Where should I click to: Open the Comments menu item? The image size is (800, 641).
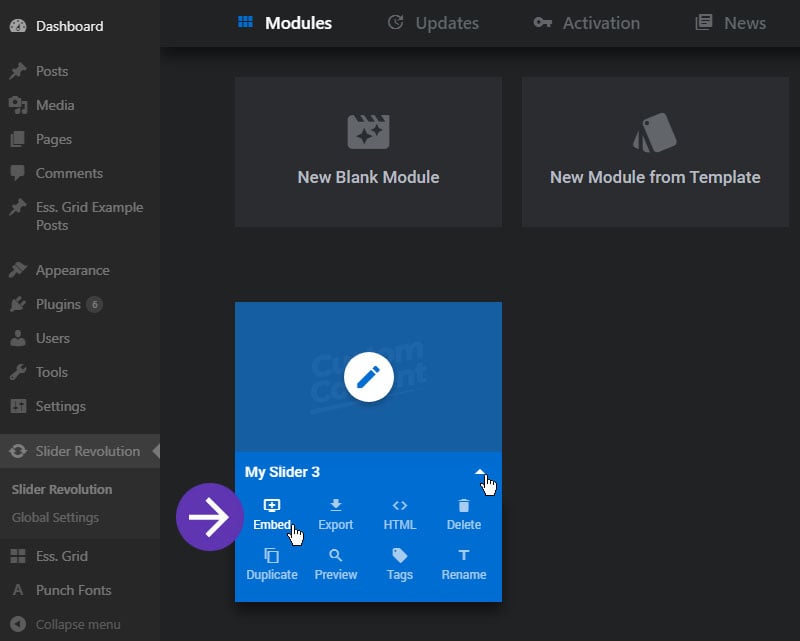click(x=69, y=174)
